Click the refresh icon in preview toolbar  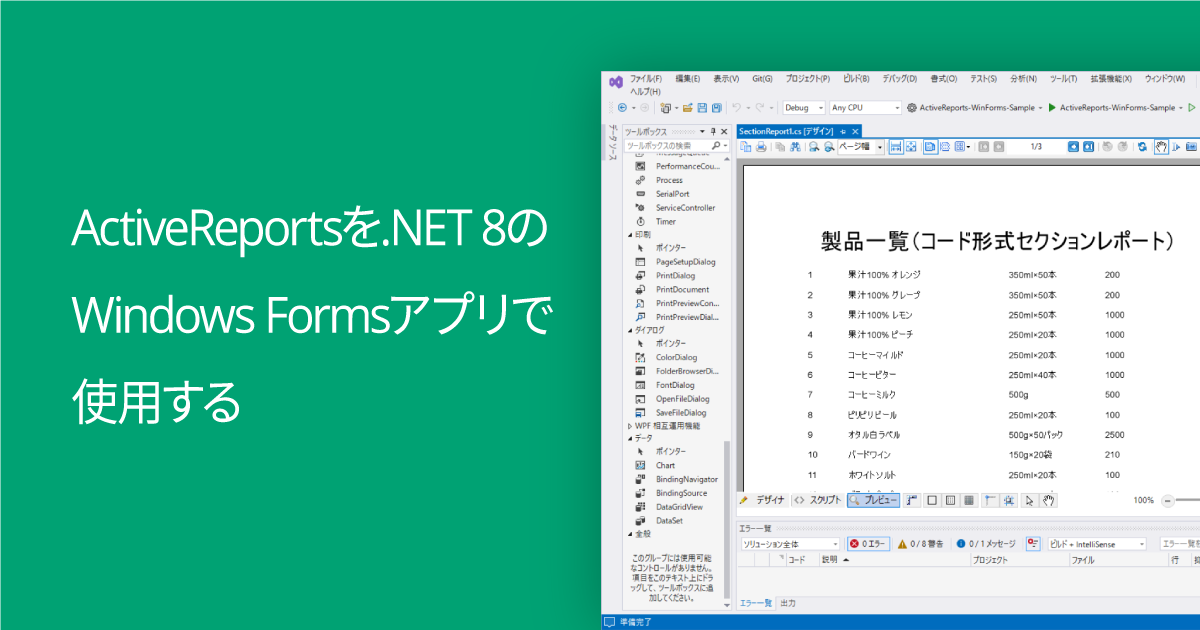[1143, 147]
